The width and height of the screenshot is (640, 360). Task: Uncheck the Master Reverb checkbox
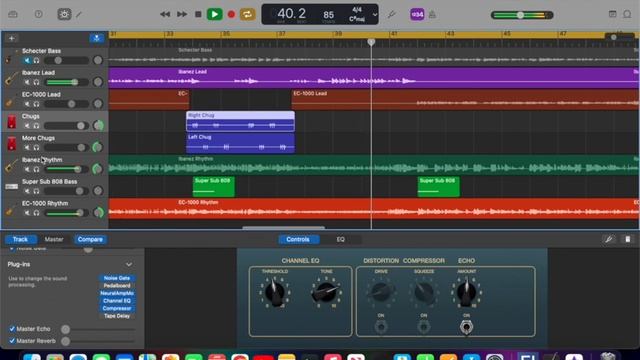(12, 340)
